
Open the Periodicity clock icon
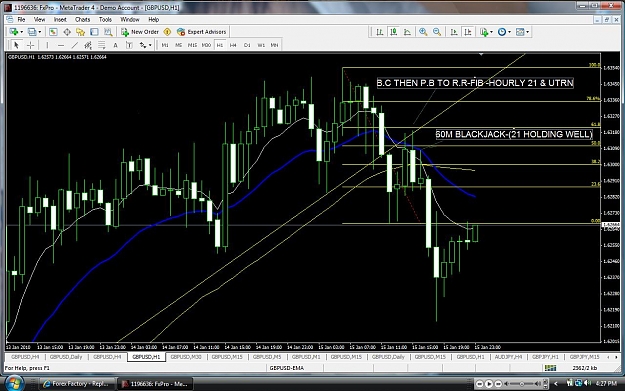[x=502, y=32]
